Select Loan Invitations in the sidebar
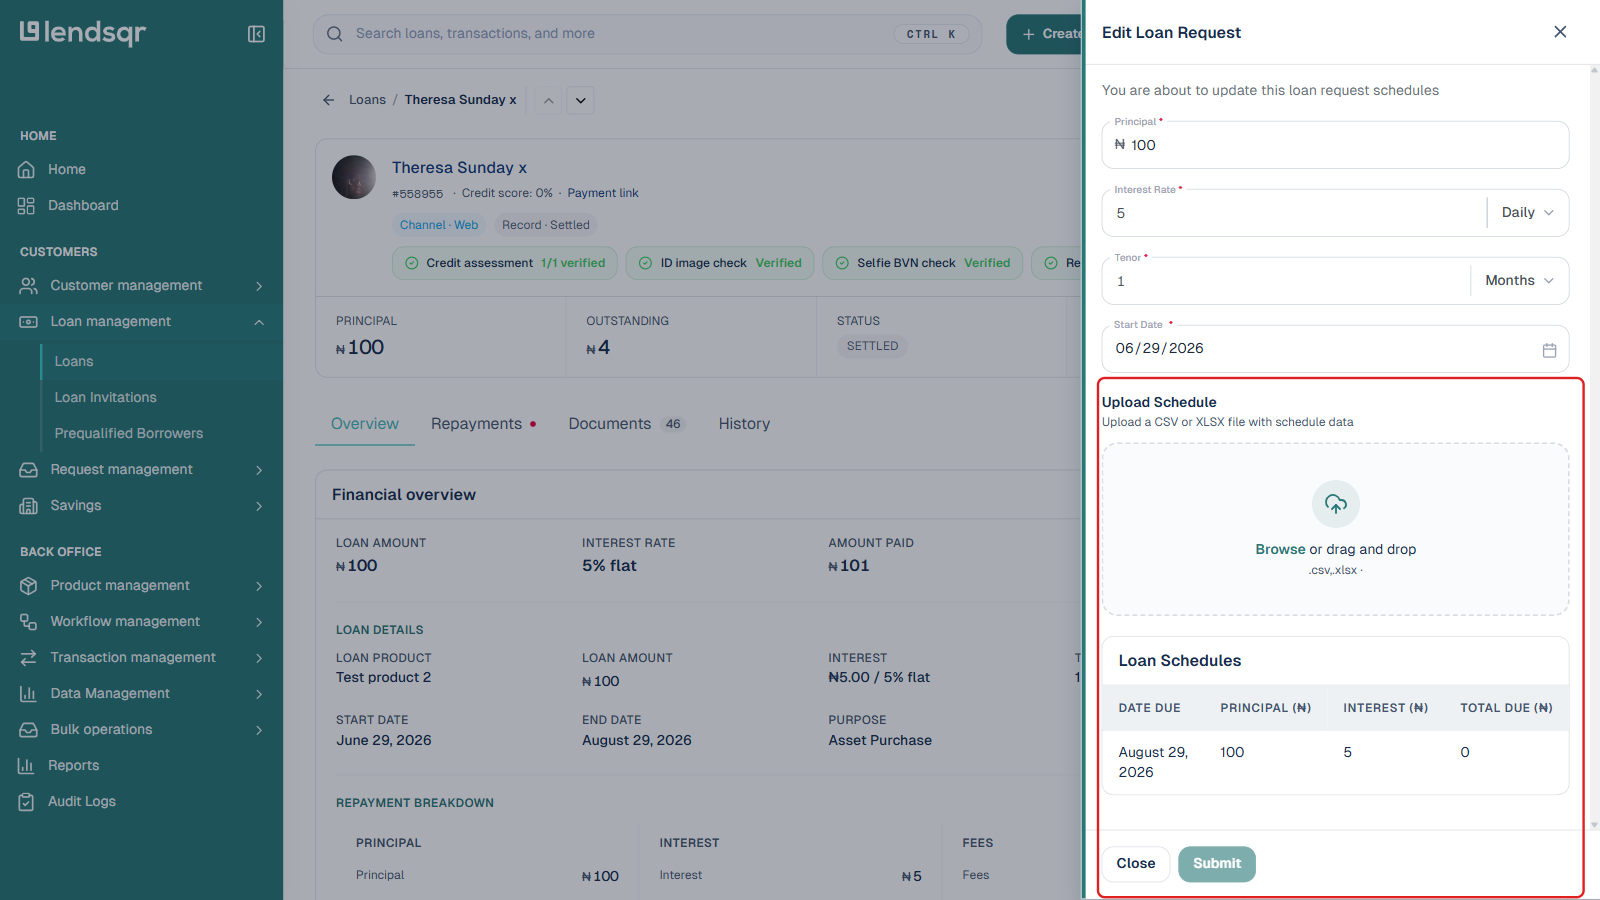1600x900 pixels. point(106,397)
